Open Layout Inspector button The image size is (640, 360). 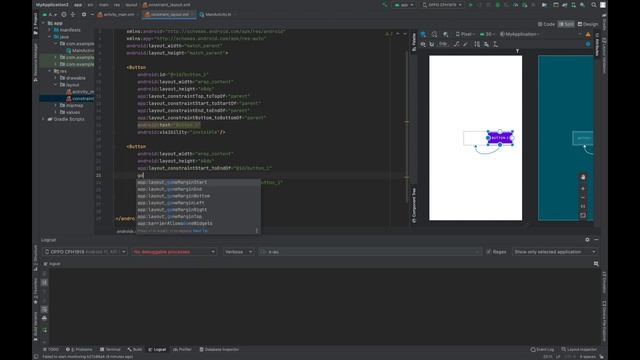coord(579,349)
